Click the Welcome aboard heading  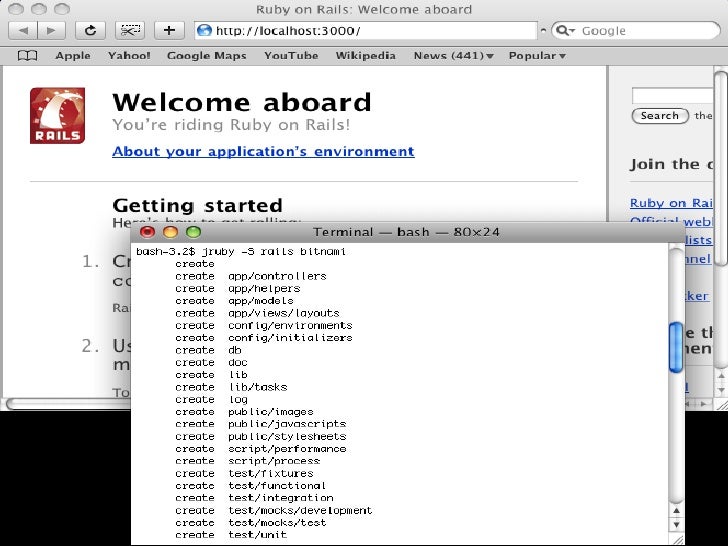[242, 102]
